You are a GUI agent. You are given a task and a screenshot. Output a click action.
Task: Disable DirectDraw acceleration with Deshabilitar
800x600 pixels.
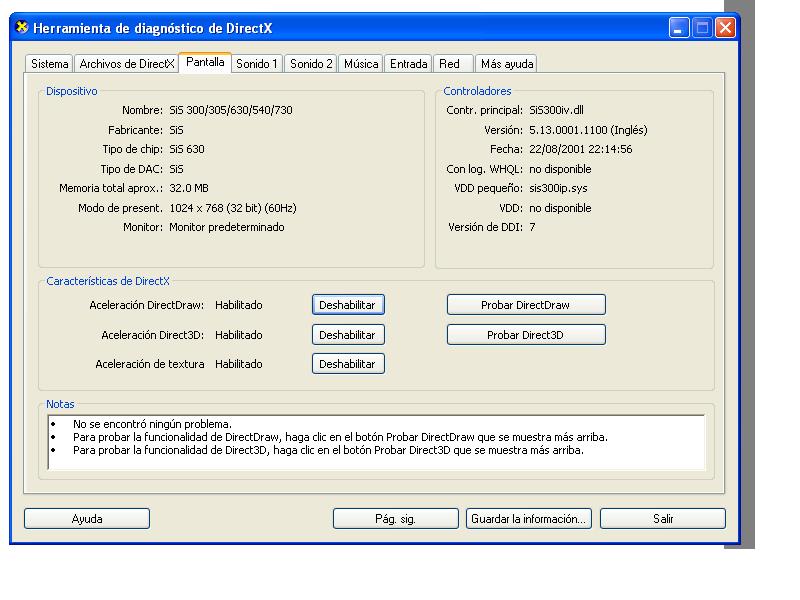pyautogui.click(x=348, y=305)
